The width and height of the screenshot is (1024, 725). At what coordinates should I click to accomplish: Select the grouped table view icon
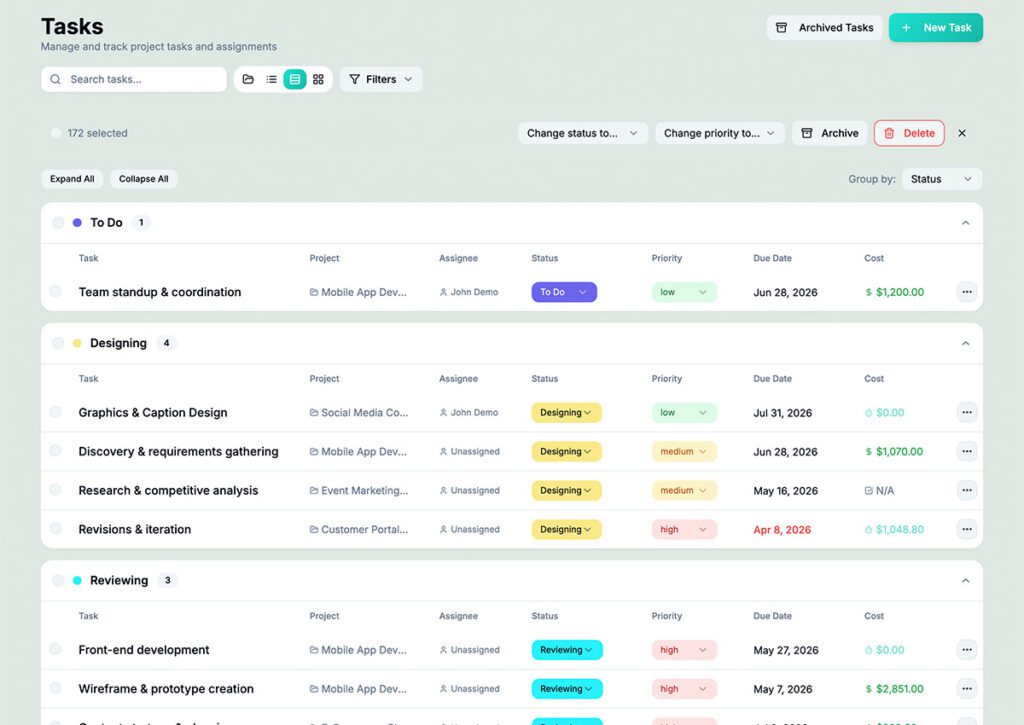[x=295, y=79]
